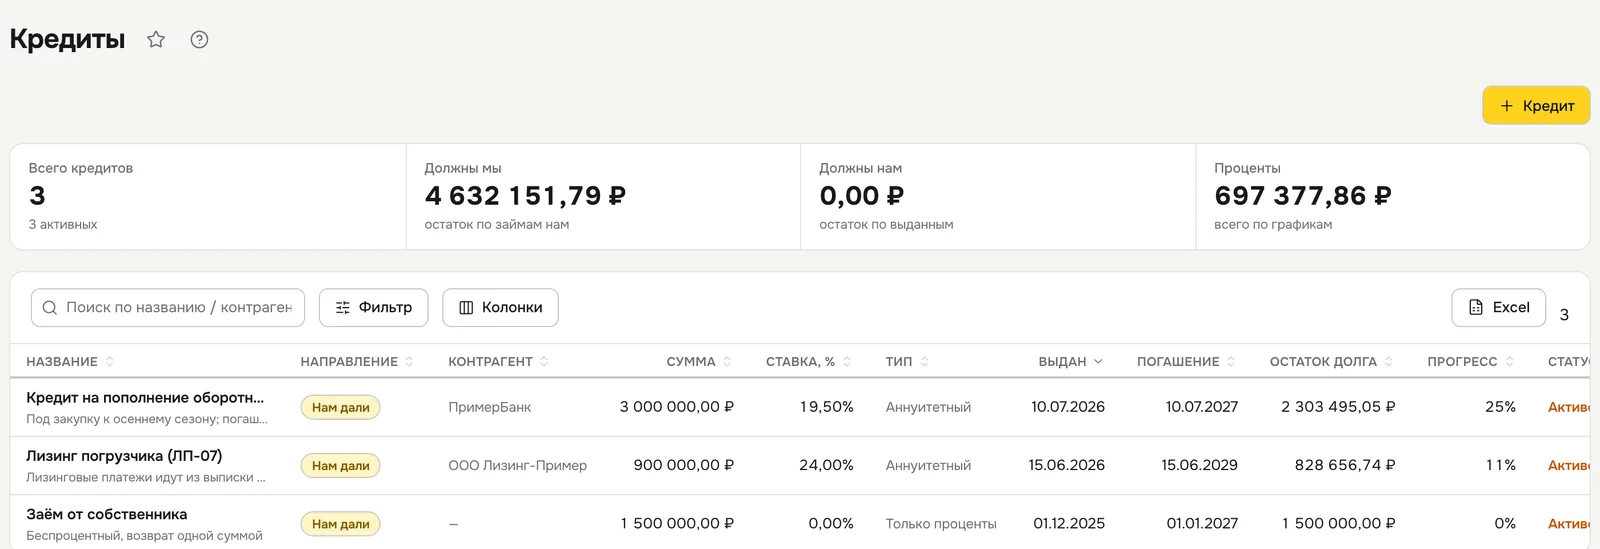
Task: Click debt balance 828 656,74 ₽
Action: pos(1345,465)
